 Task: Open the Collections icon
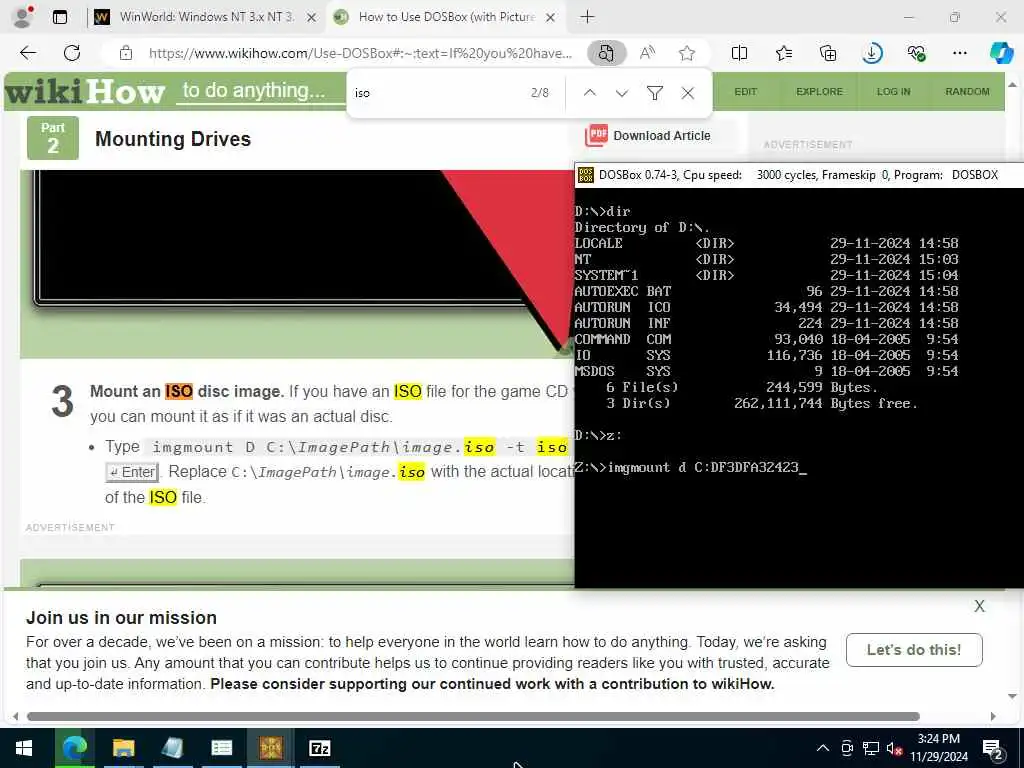click(x=827, y=53)
